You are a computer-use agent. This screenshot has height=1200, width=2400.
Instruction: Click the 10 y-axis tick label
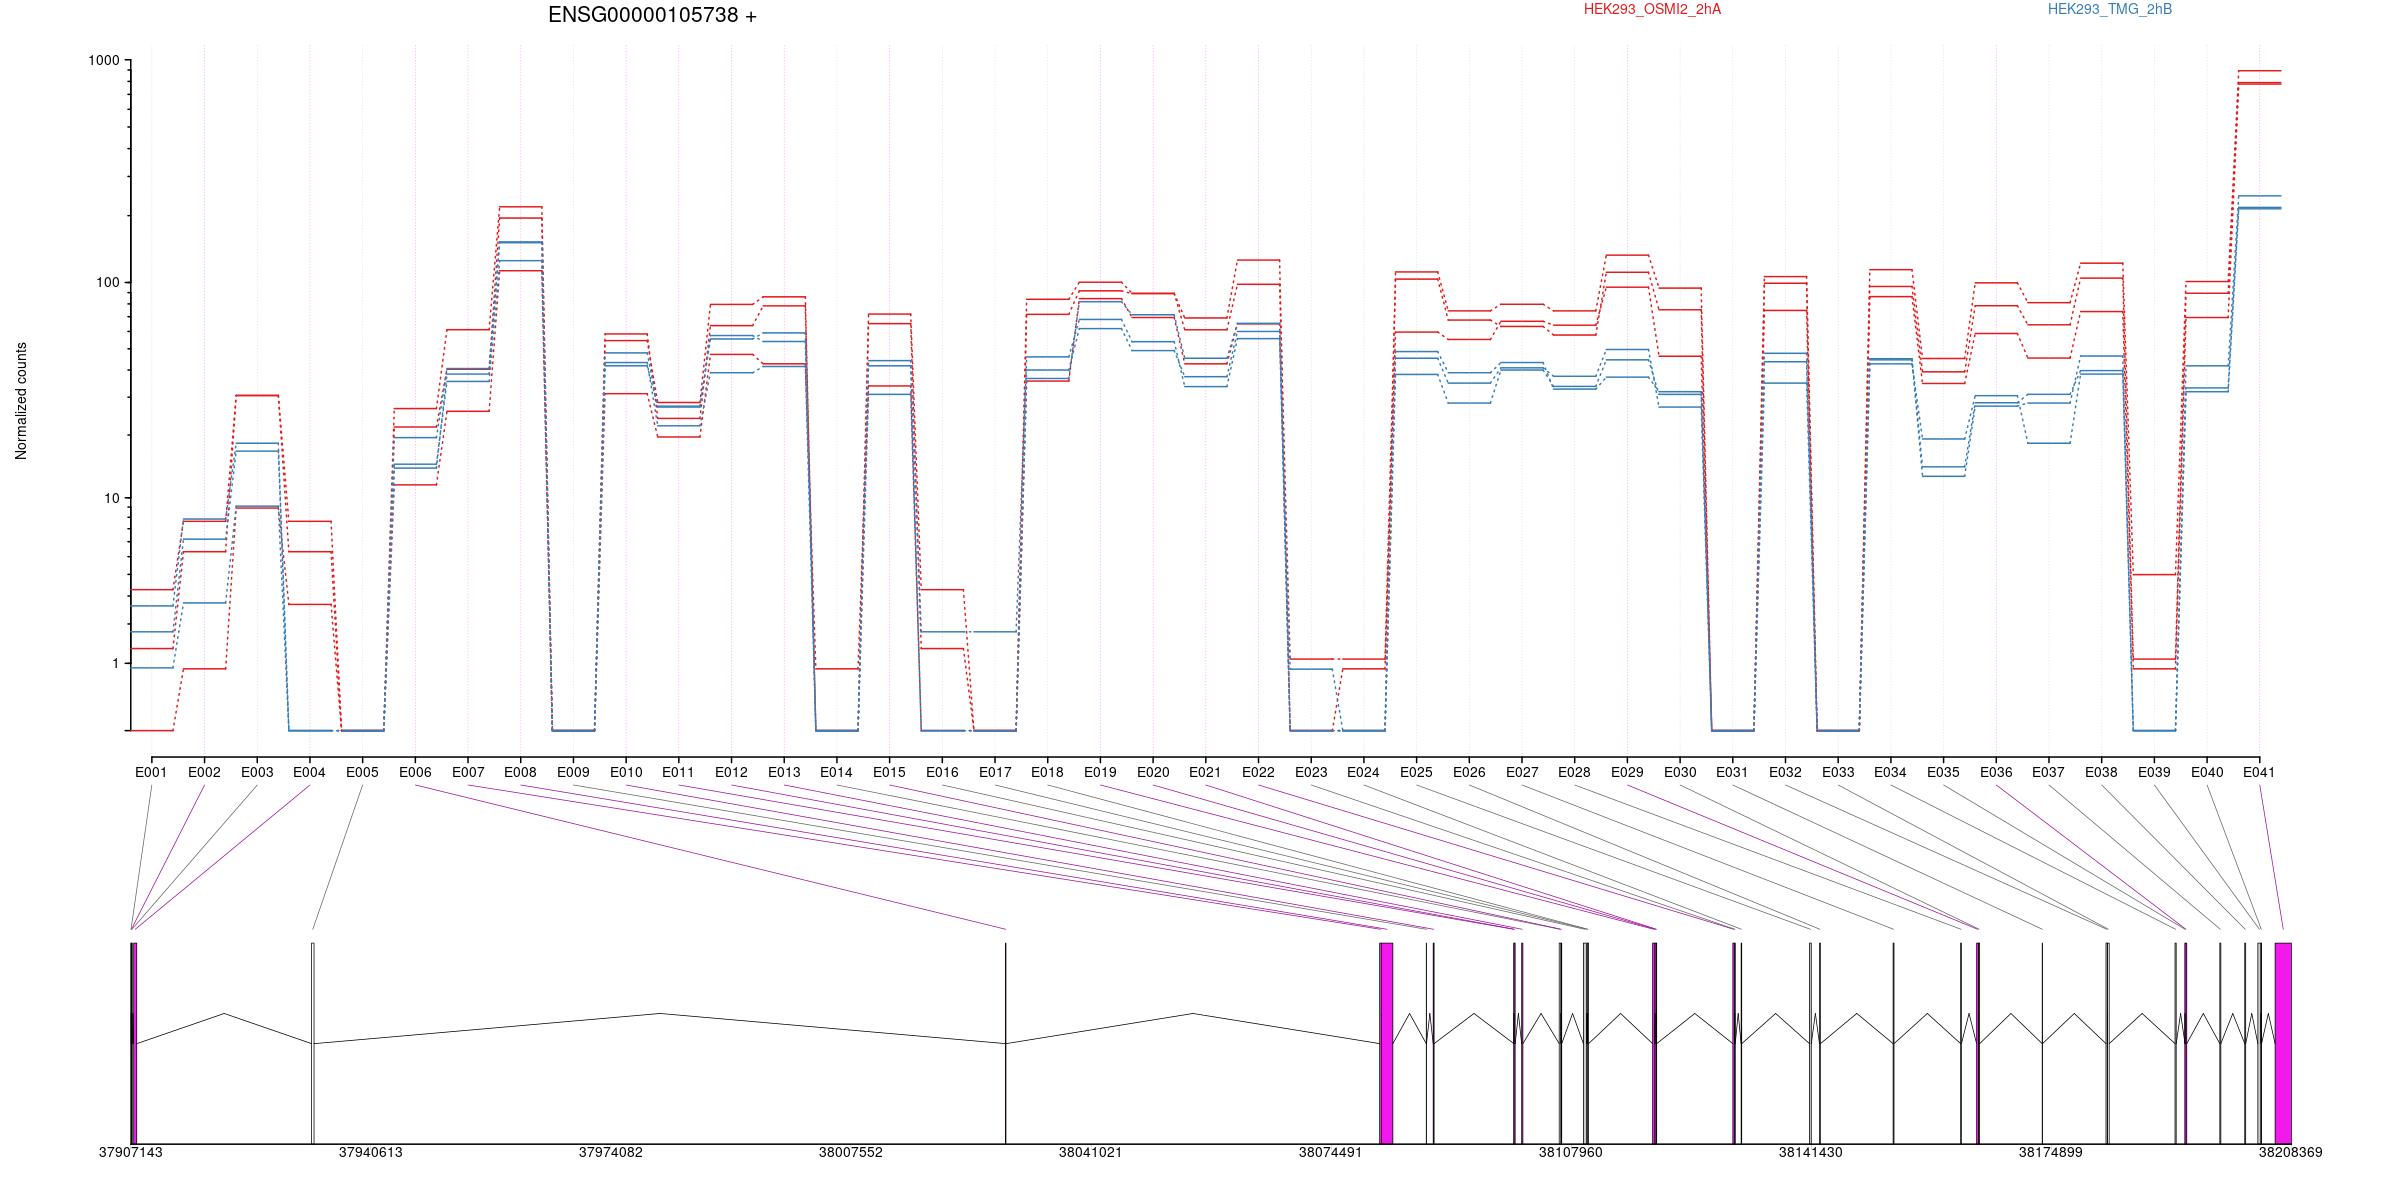pos(112,498)
